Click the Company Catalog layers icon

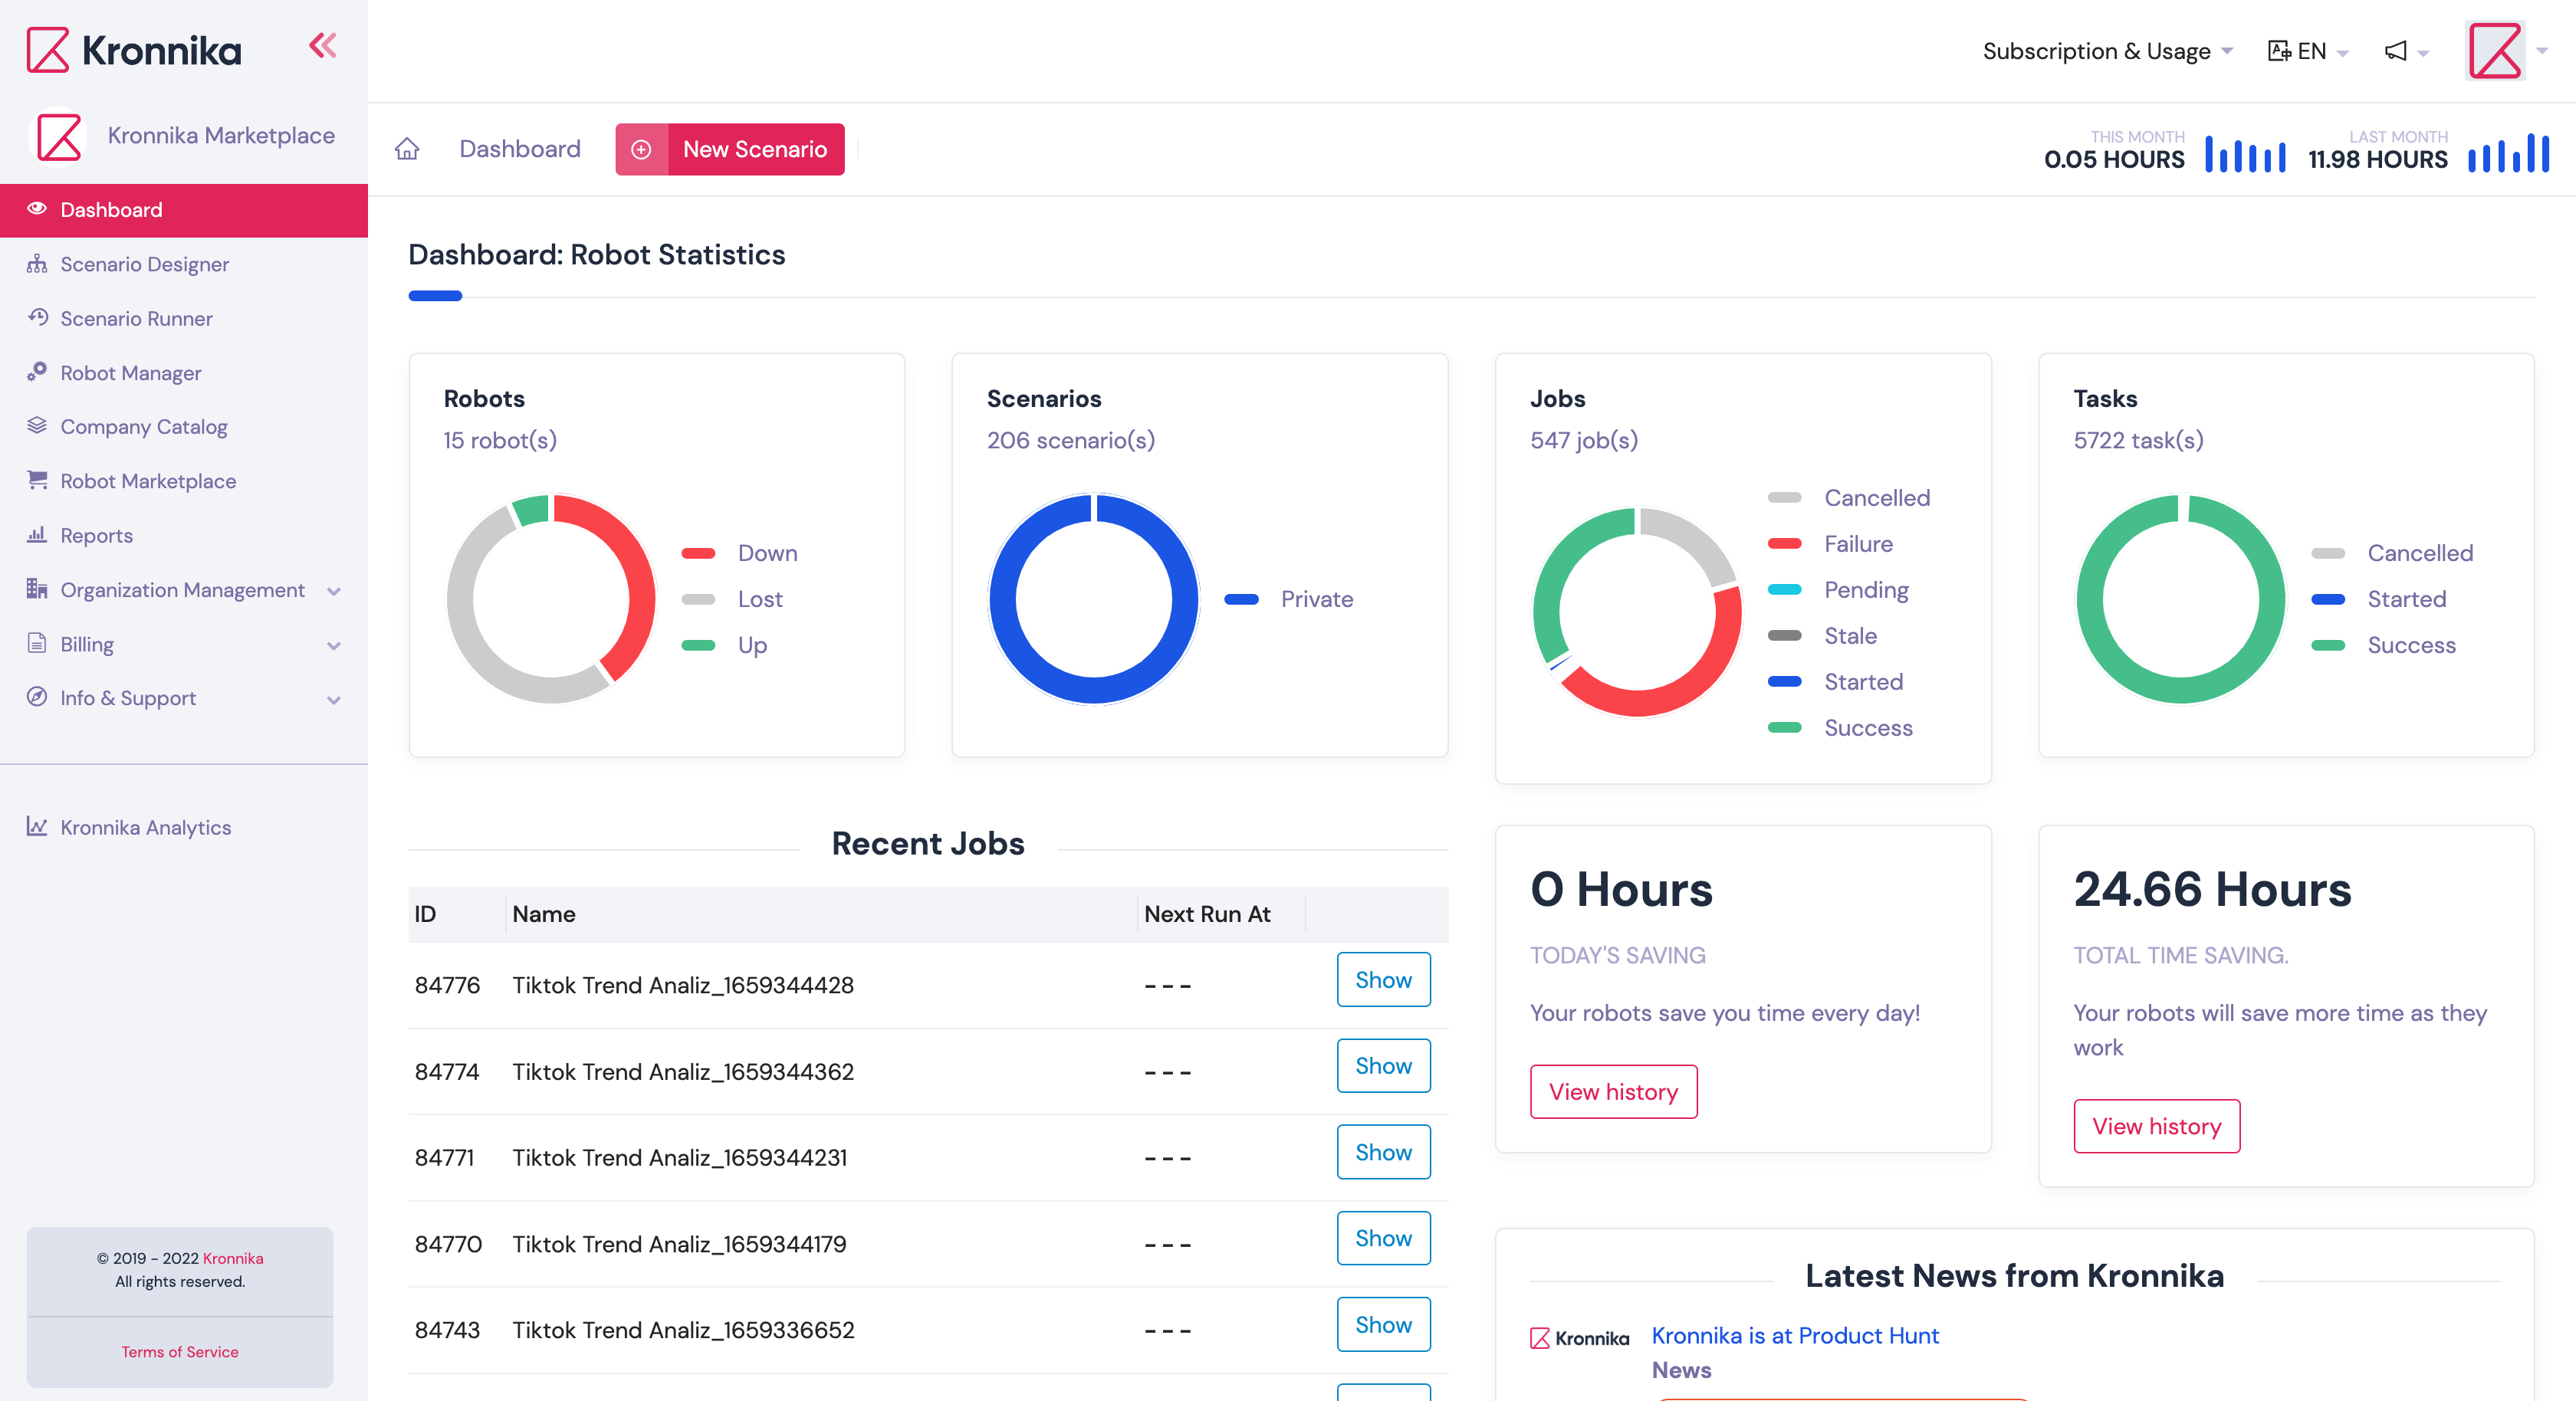(x=37, y=426)
